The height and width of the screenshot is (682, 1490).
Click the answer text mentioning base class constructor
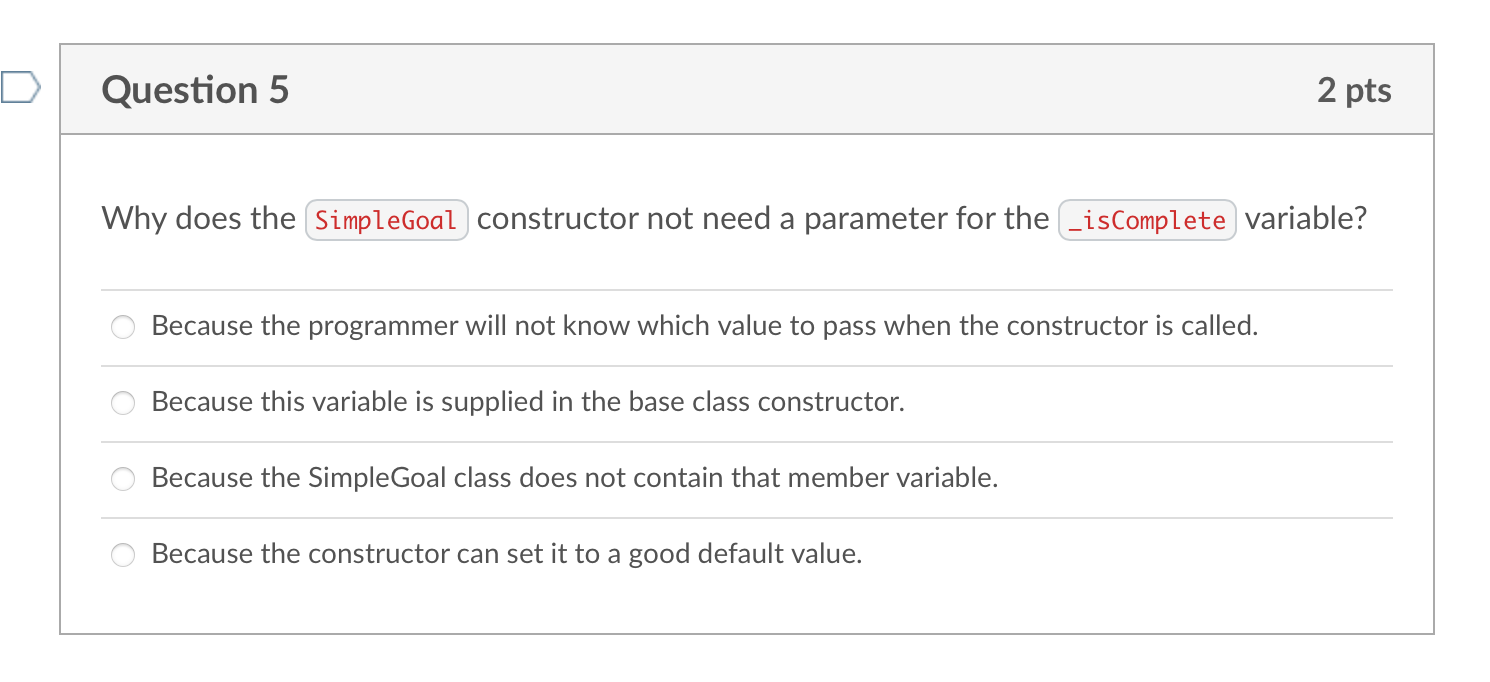[527, 402]
